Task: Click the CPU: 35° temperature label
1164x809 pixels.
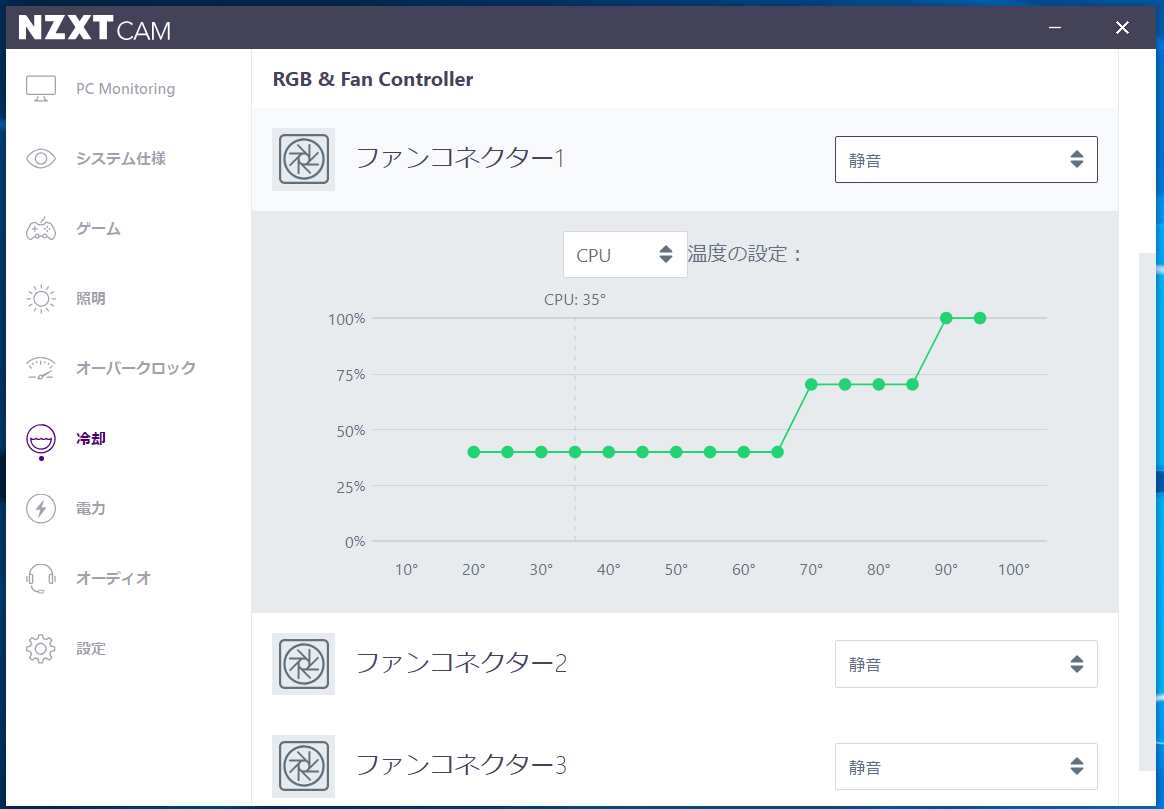Action: [x=575, y=299]
